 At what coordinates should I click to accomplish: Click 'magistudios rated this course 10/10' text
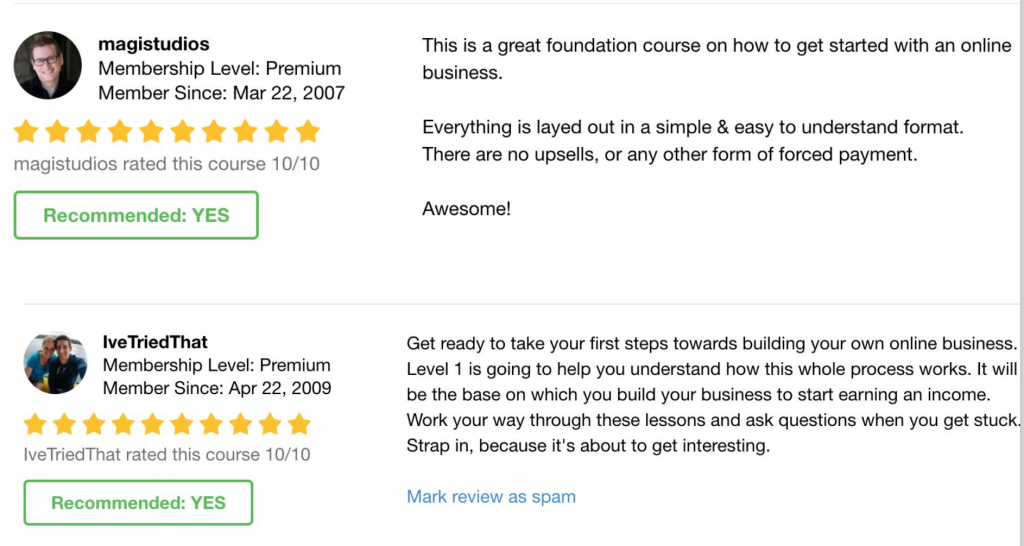point(167,164)
